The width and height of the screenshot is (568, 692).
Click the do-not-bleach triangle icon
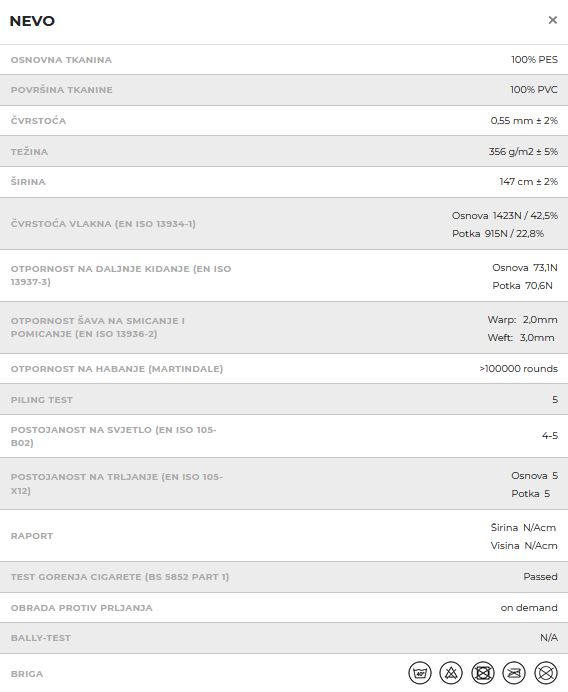(451, 673)
